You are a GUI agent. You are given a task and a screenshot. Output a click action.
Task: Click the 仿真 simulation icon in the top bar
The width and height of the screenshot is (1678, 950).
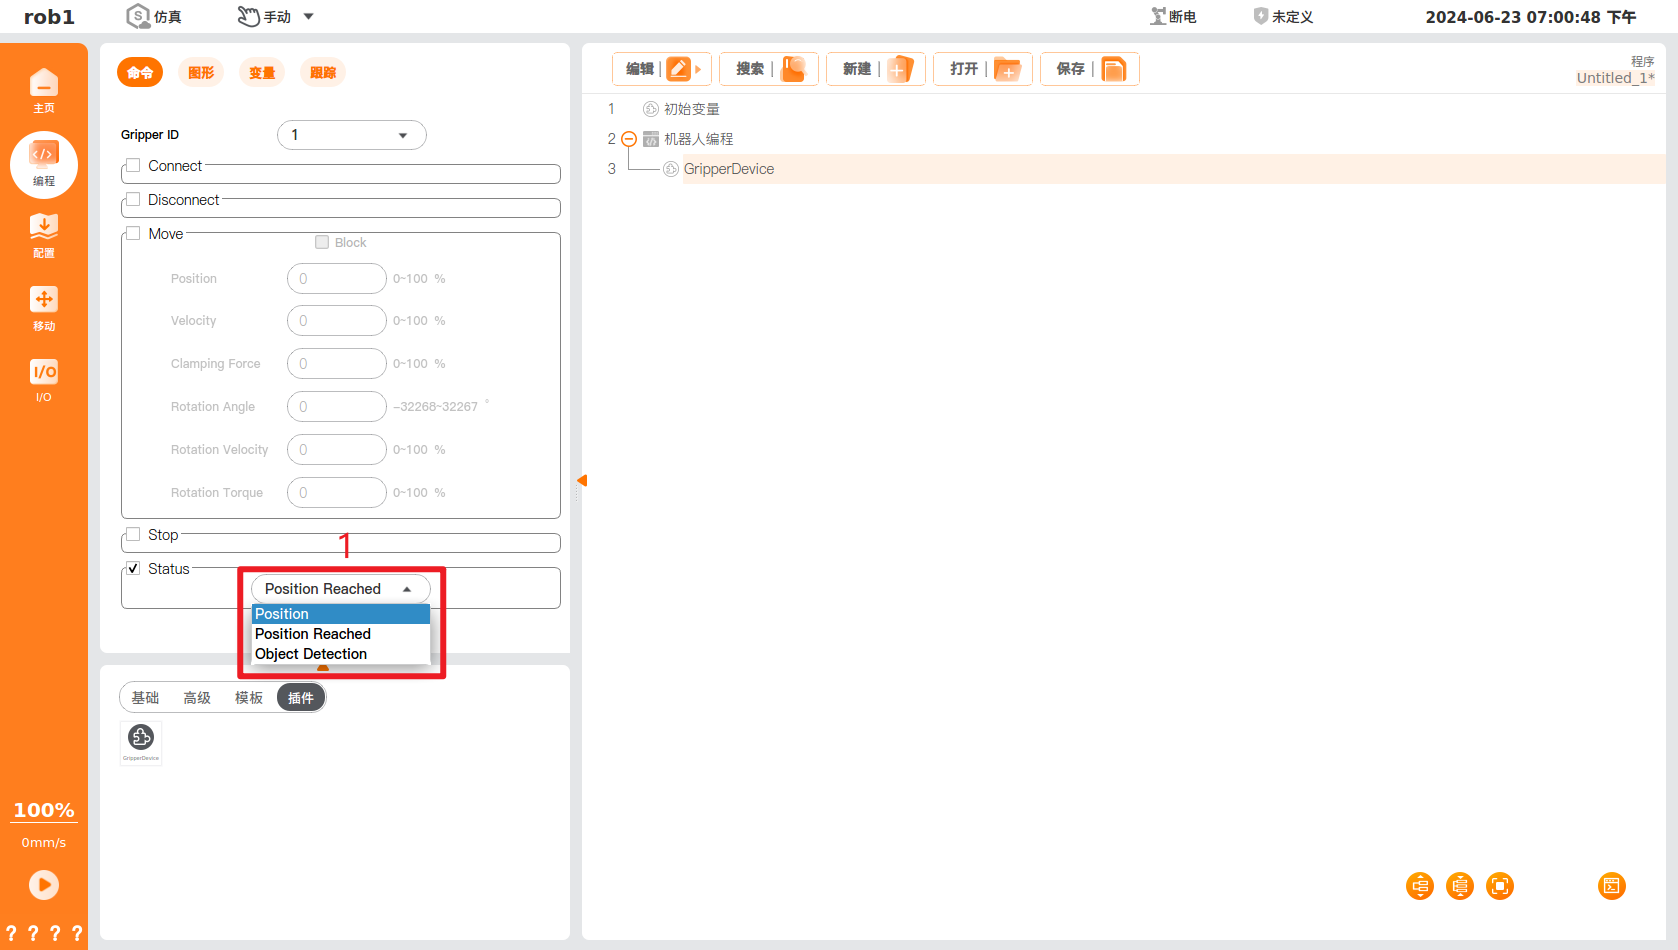[139, 16]
